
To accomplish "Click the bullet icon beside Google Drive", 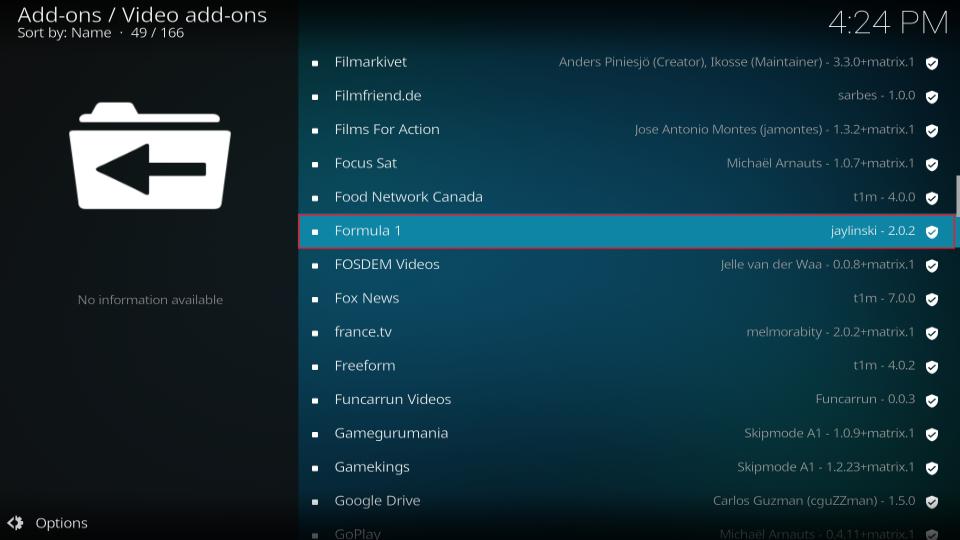I will [315, 501].
